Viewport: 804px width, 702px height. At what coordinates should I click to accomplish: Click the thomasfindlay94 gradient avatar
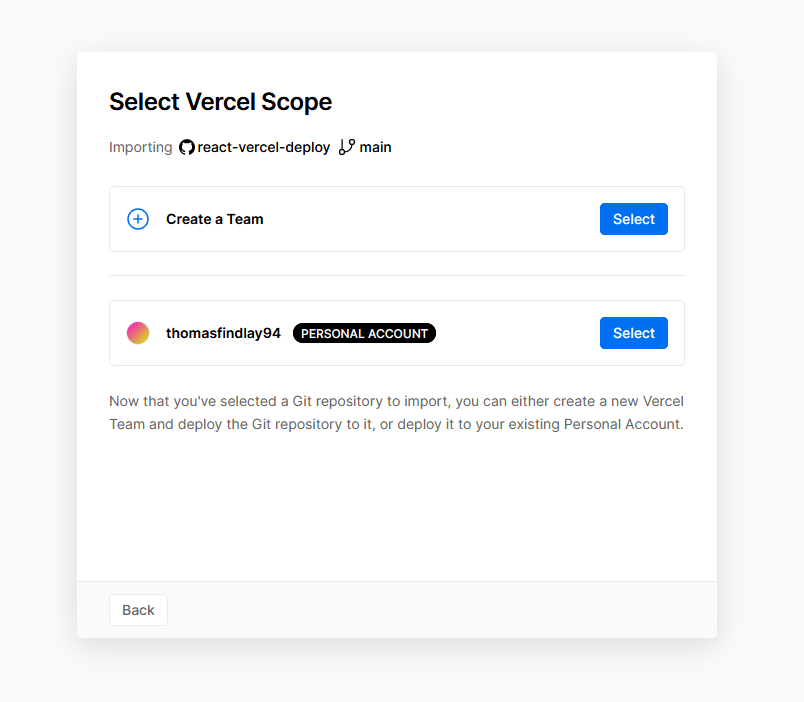[138, 333]
